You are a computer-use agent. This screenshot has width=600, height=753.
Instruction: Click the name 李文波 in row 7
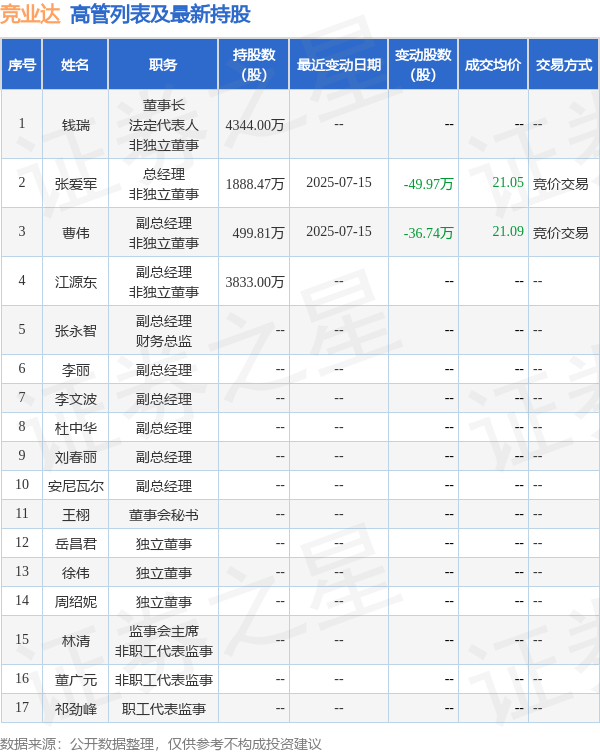(x=75, y=399)
